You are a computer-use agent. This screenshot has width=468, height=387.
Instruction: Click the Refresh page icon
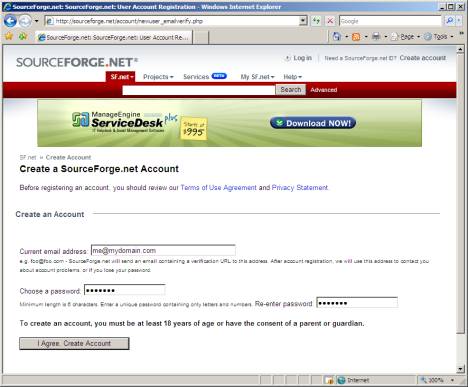(x=316, y=21)
